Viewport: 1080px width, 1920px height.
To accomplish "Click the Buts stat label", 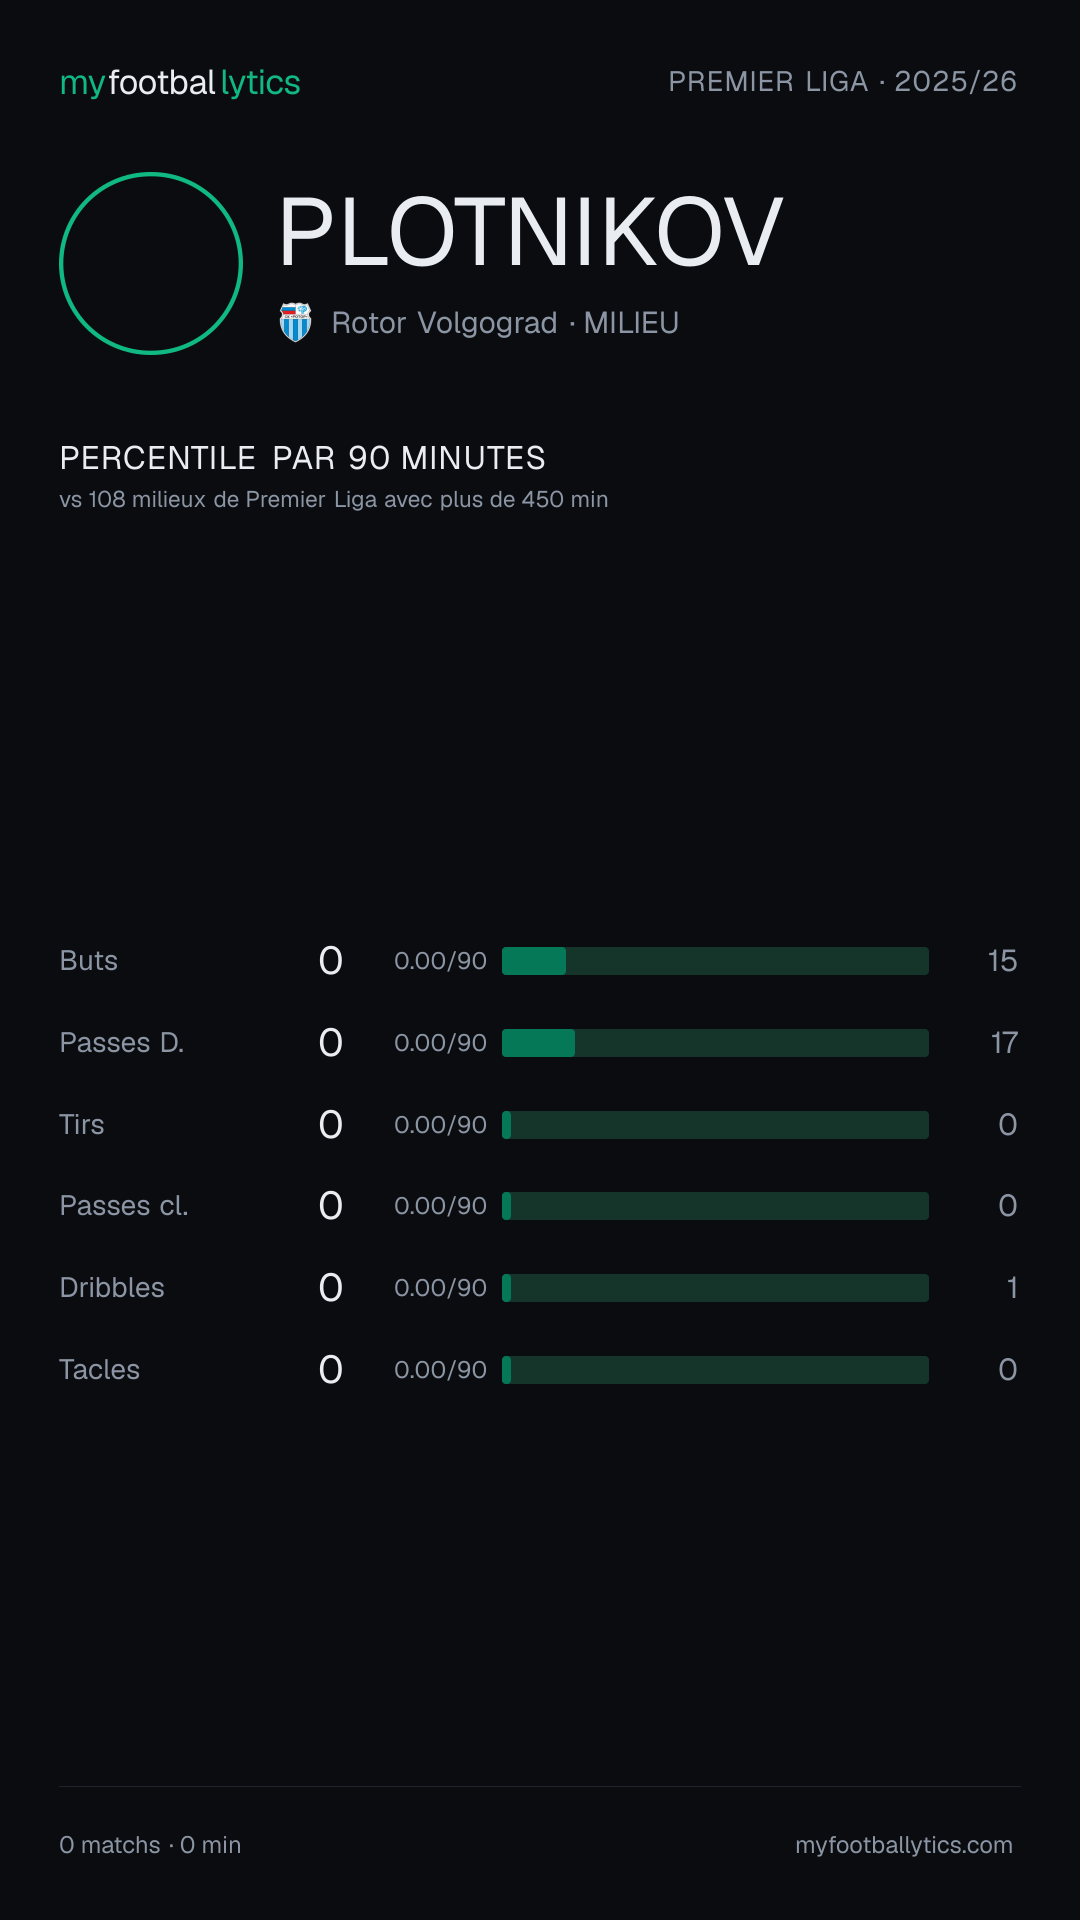I will [89, 961].
